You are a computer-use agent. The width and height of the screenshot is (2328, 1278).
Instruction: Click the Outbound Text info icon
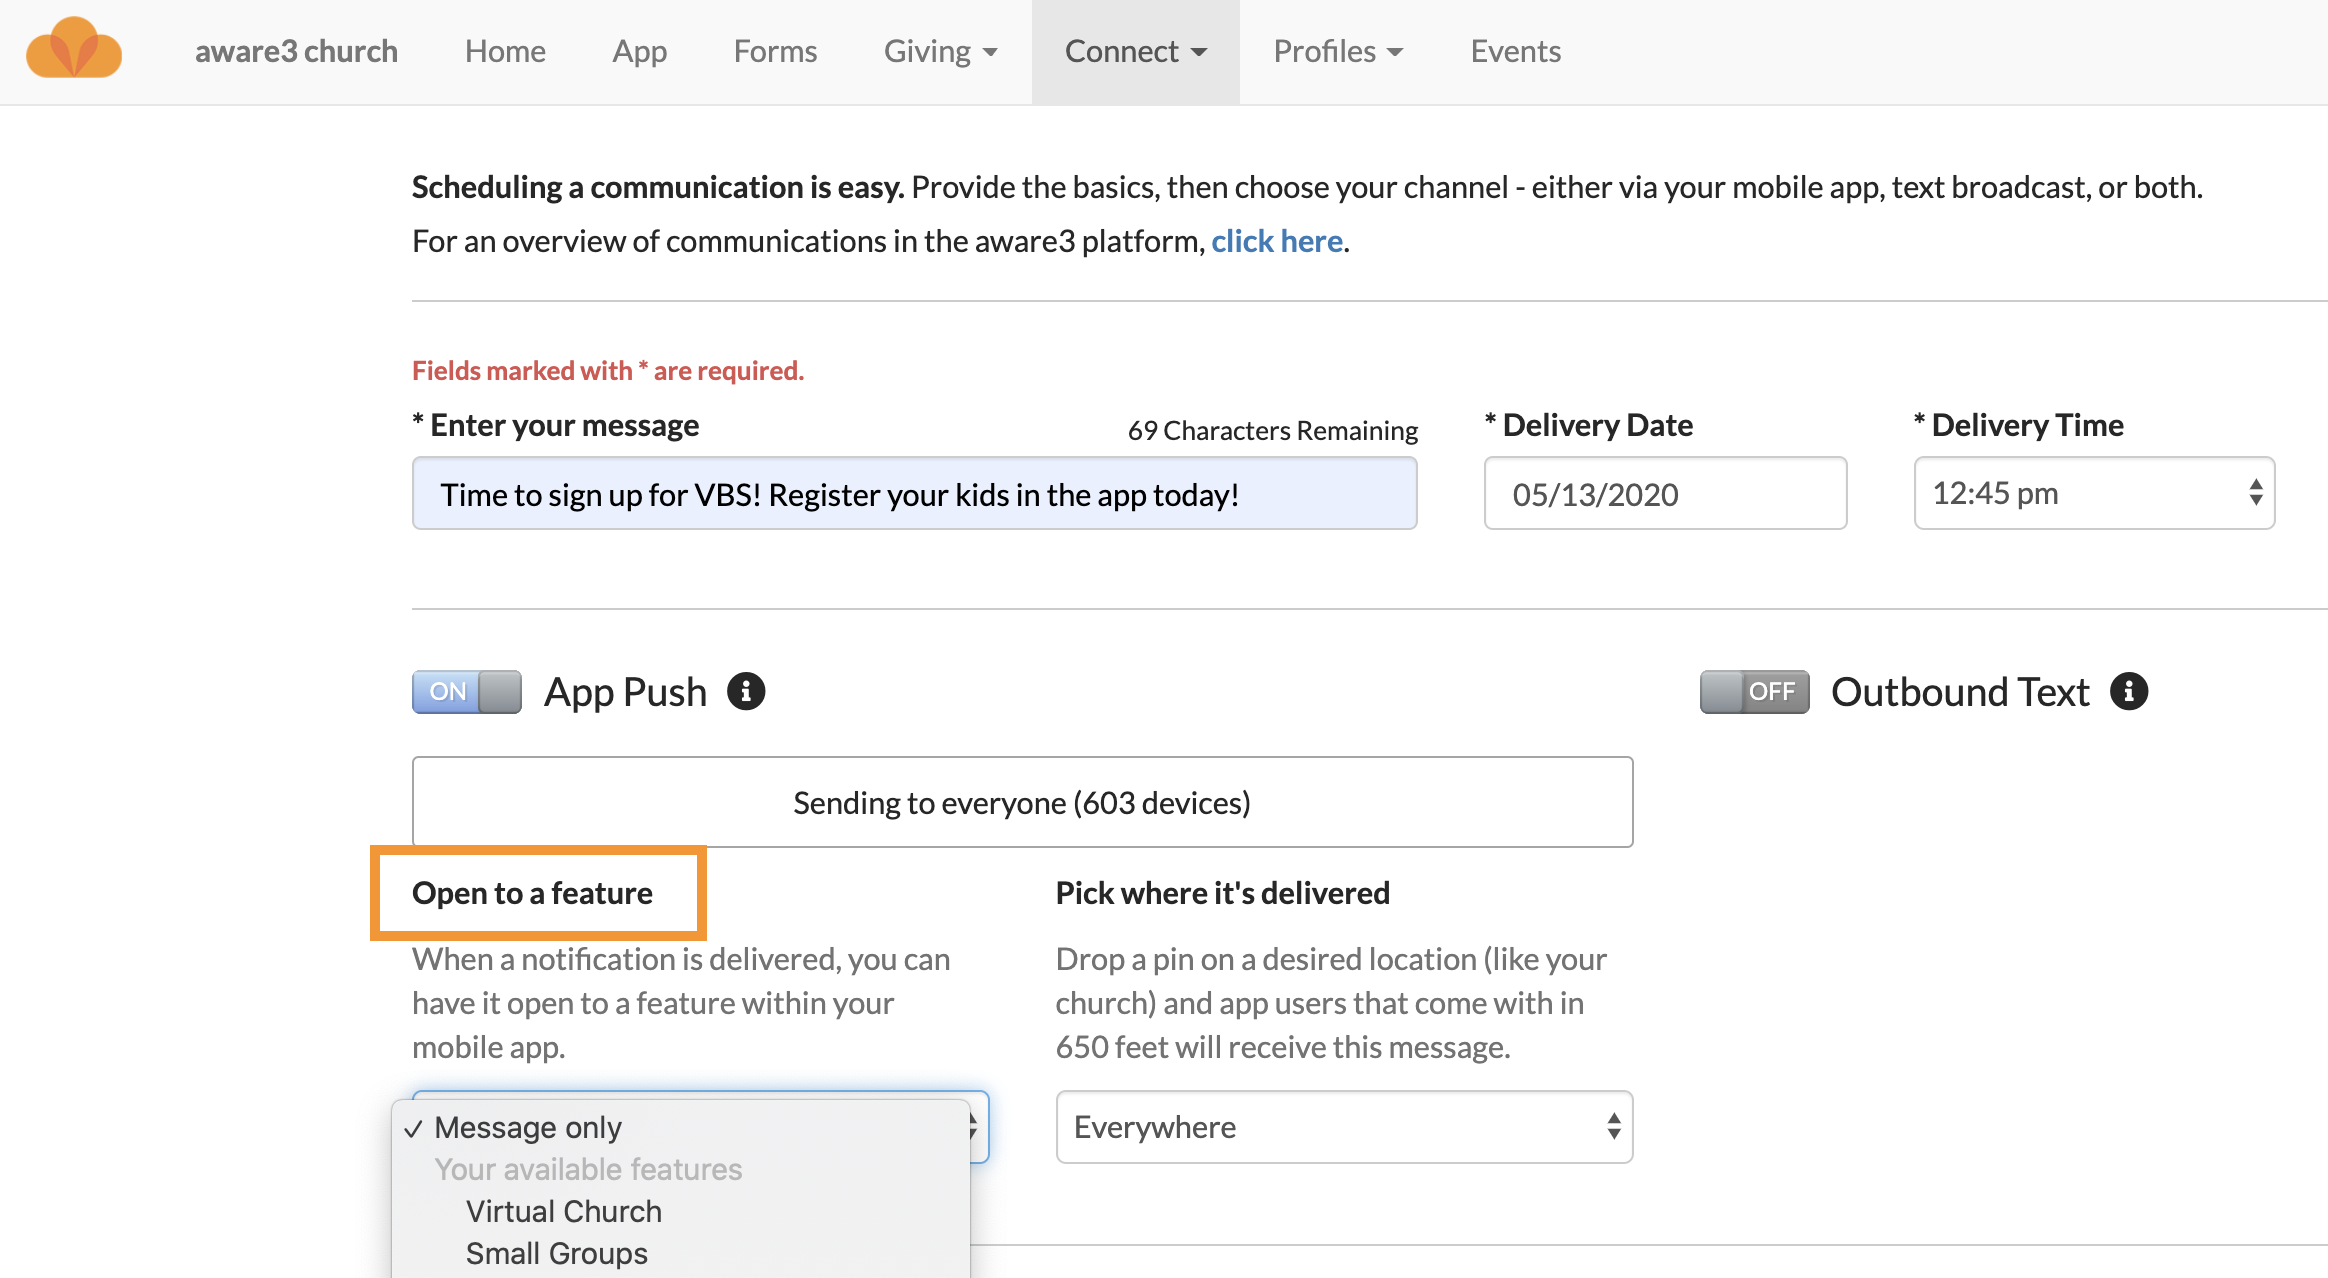point(2129,691)
